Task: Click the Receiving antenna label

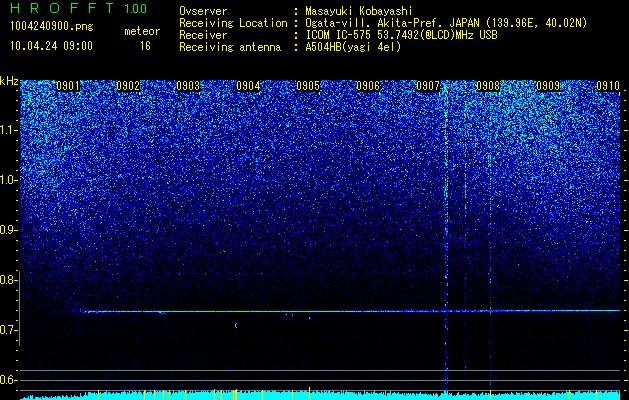Action: coord(230,47)
